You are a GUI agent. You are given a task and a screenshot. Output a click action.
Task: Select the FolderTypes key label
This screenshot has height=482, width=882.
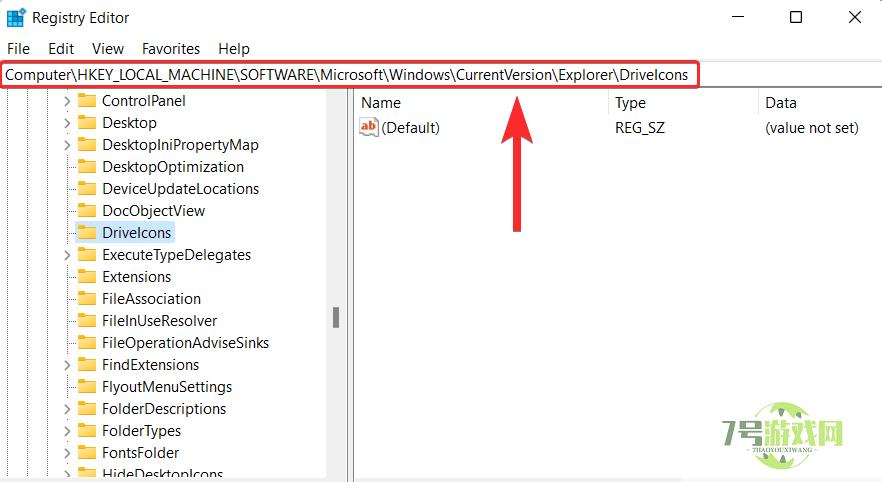141,431
